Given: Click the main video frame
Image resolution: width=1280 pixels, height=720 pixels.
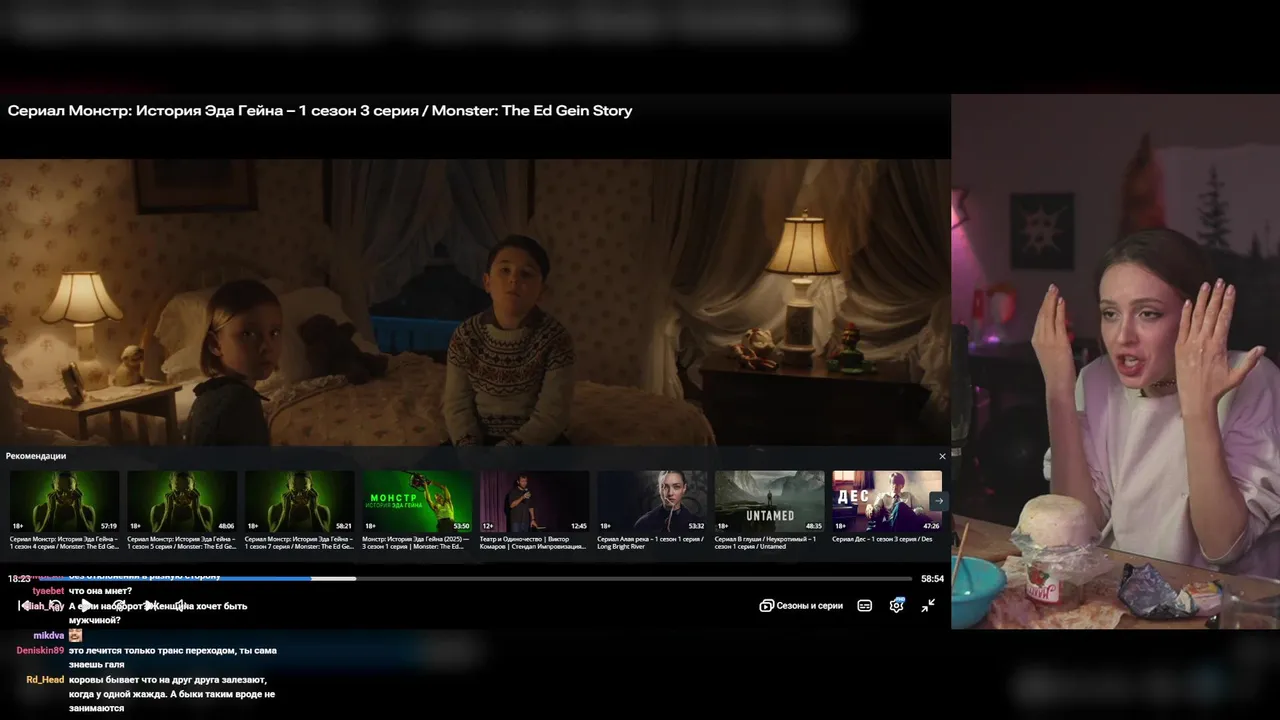Looking at the screenshot, I should click(x=475, y=302).
